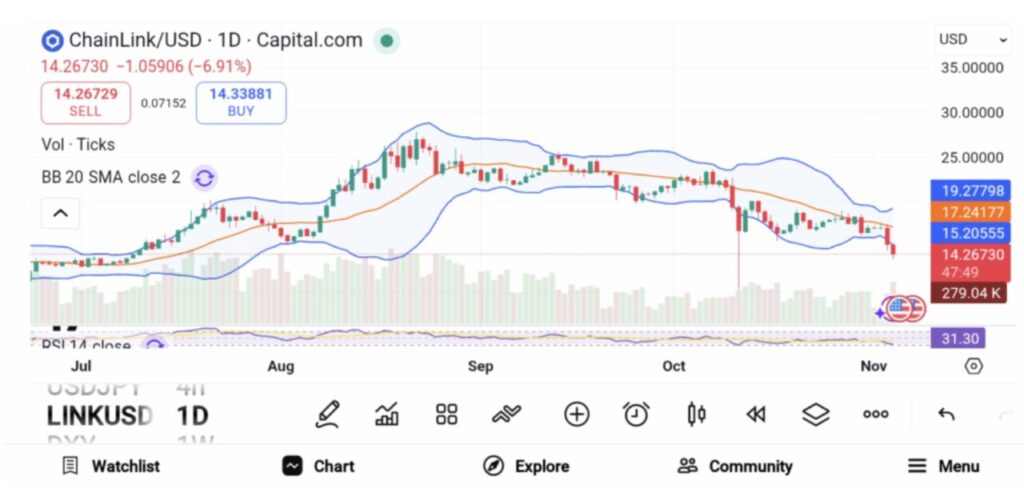Tap the plus circle add icon

pos(576,414)
